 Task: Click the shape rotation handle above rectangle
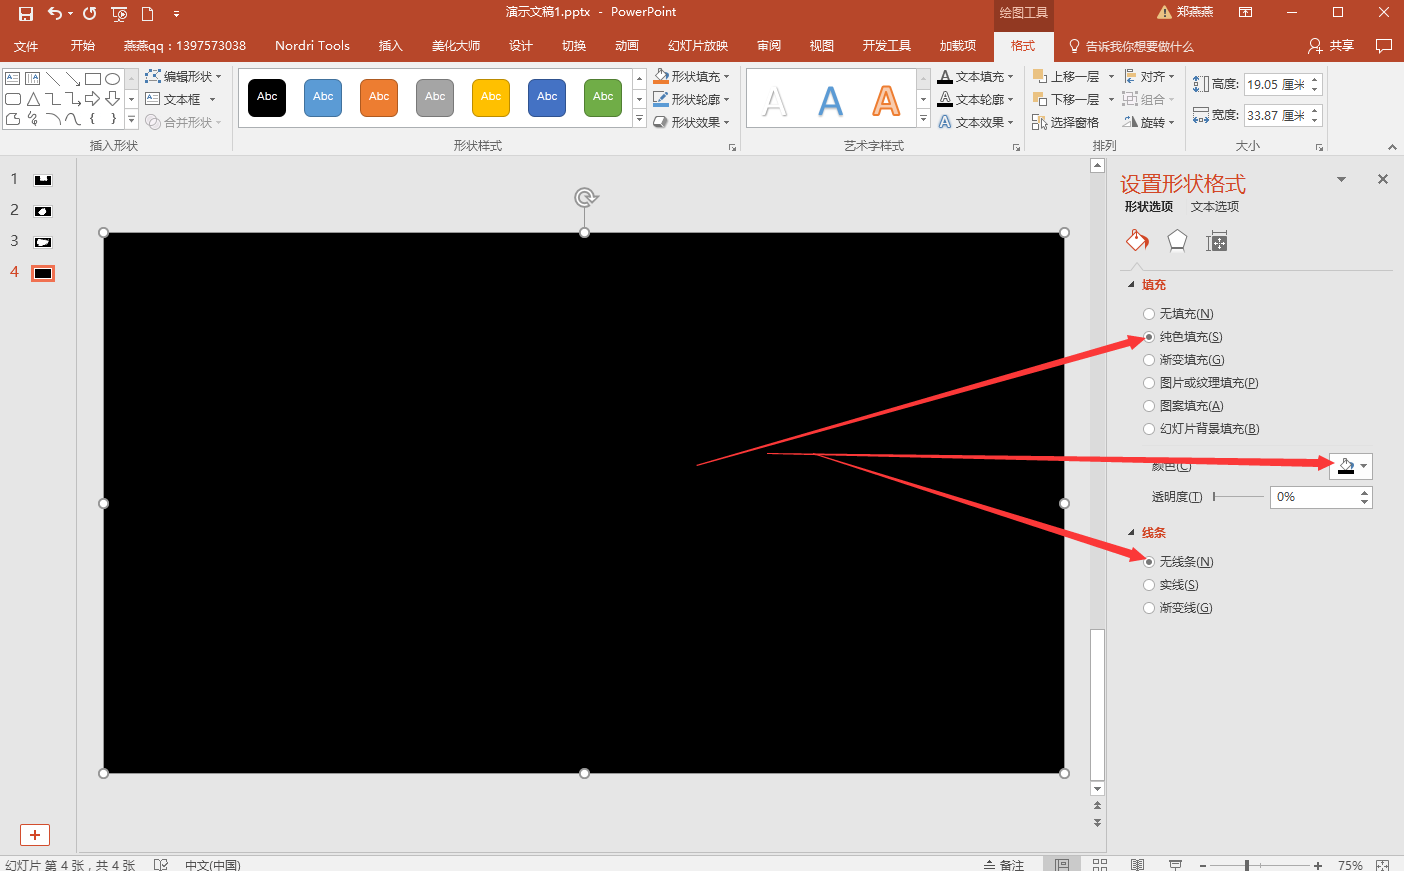click(585, 198)
